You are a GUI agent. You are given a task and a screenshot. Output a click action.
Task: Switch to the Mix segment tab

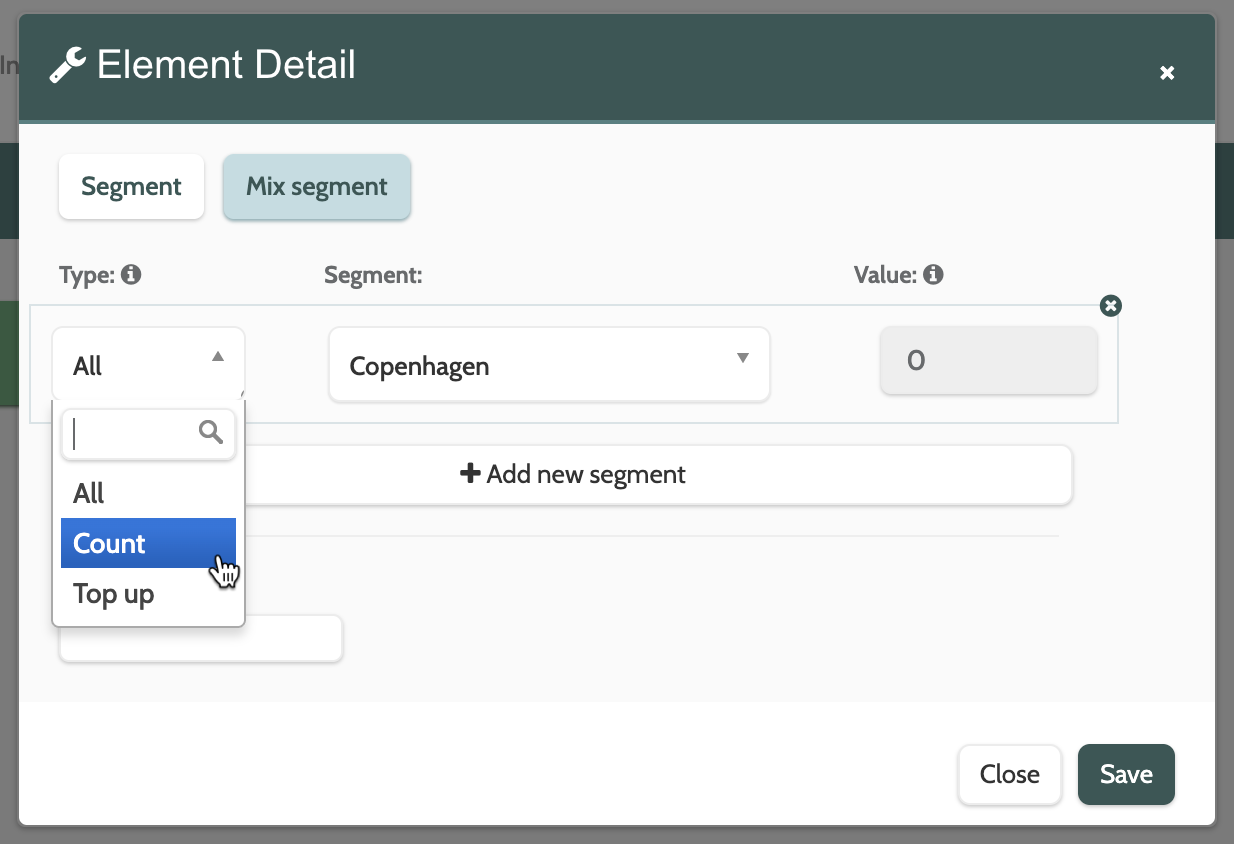tap(317, 187)
